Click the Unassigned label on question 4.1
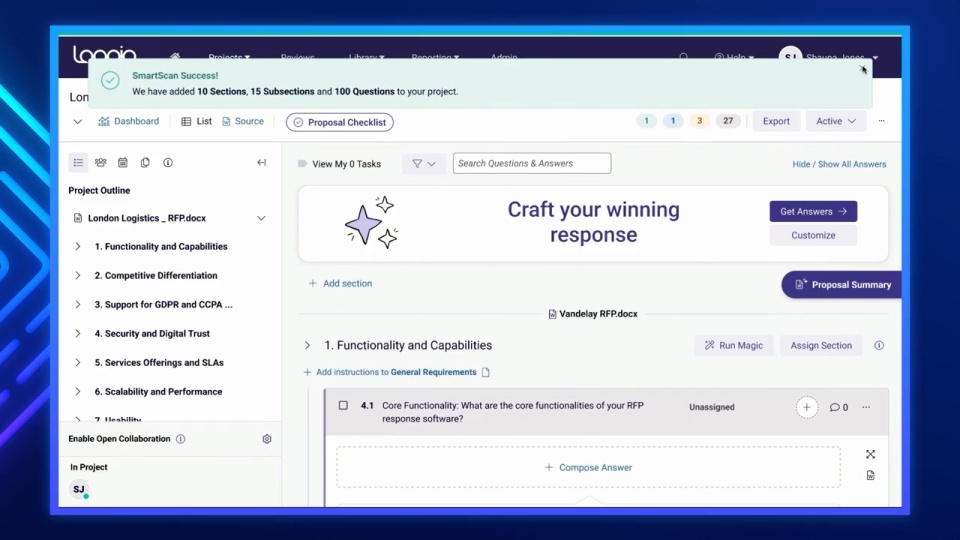 click(x=711, y=407)
